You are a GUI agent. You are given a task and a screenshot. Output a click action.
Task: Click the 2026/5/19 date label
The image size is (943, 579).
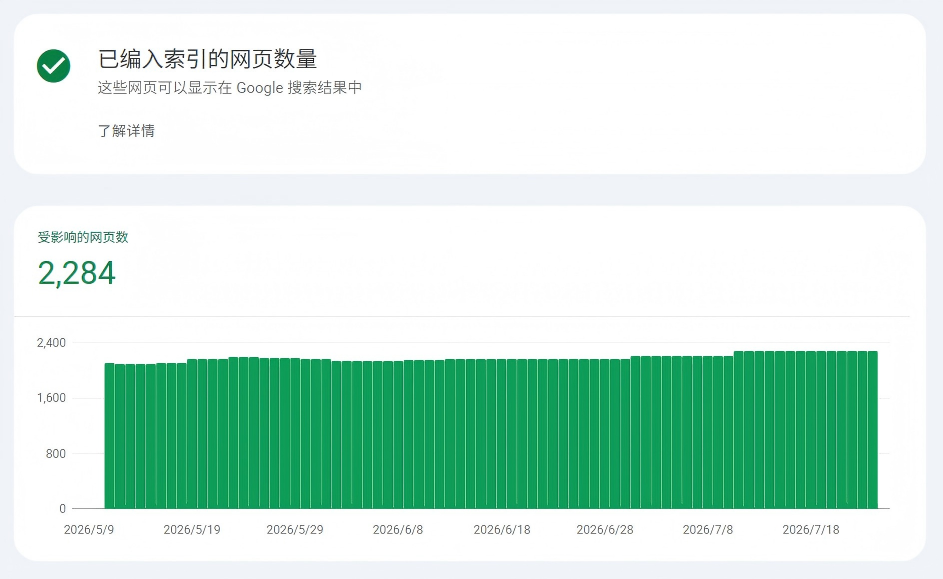(x=192, y=530)
